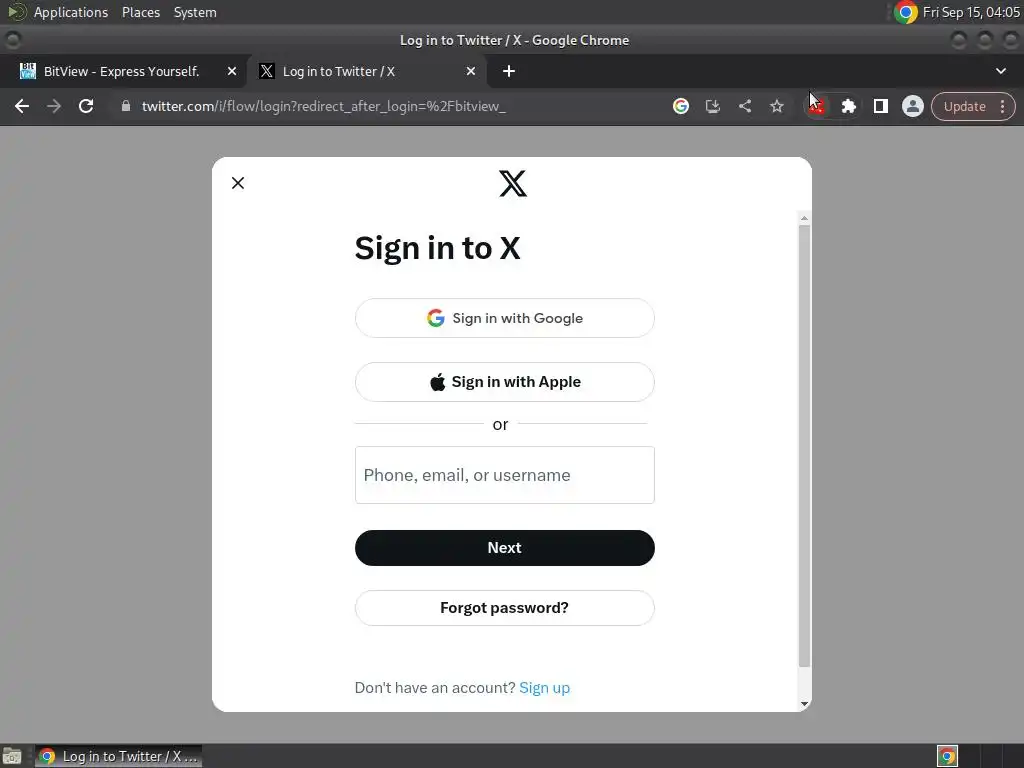
Task: Click the dialog's vertical scrollbar
Action: (x=805, y=446)
